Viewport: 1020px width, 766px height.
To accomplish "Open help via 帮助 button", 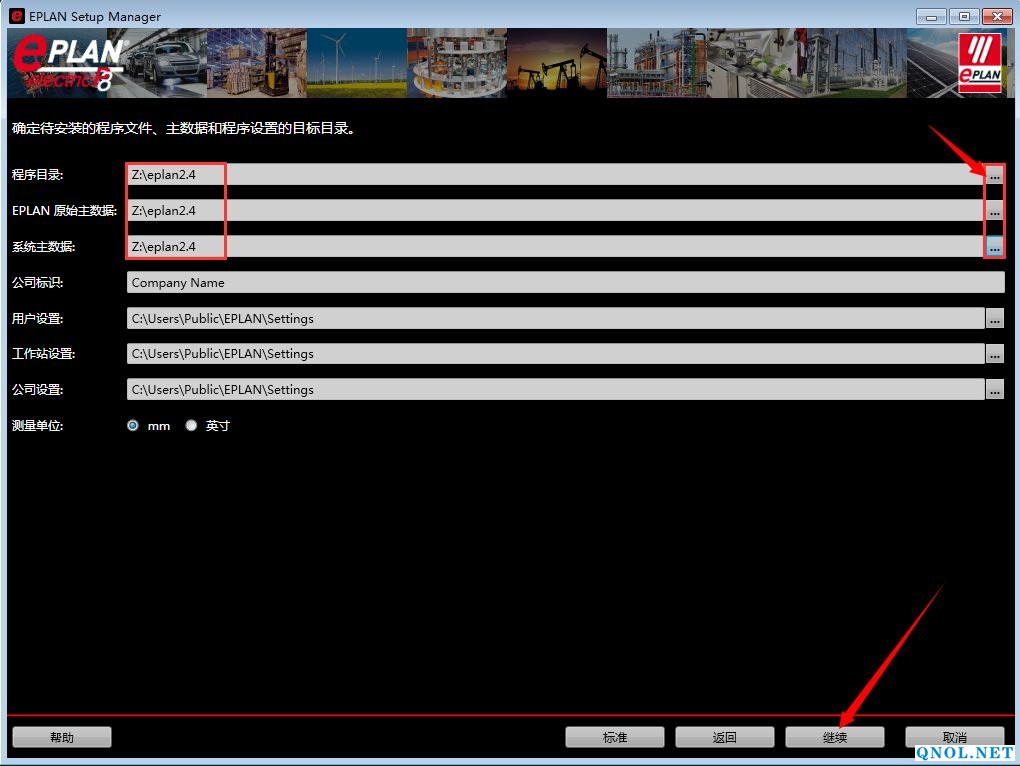I will tap(61, 737).
